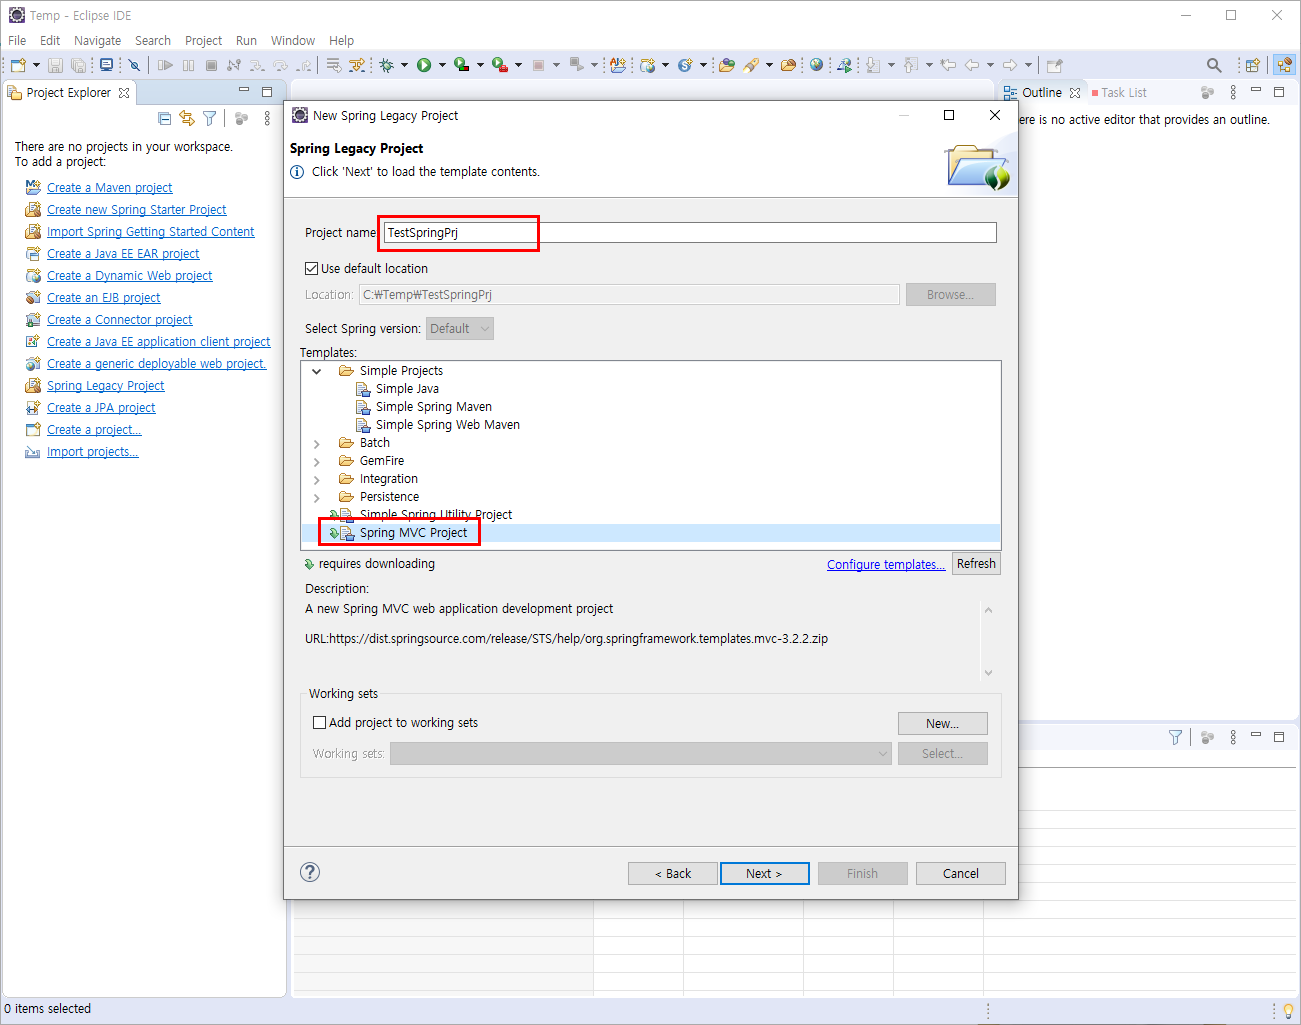
Task: Click the Debug bug icon
Action: (387, 65)
